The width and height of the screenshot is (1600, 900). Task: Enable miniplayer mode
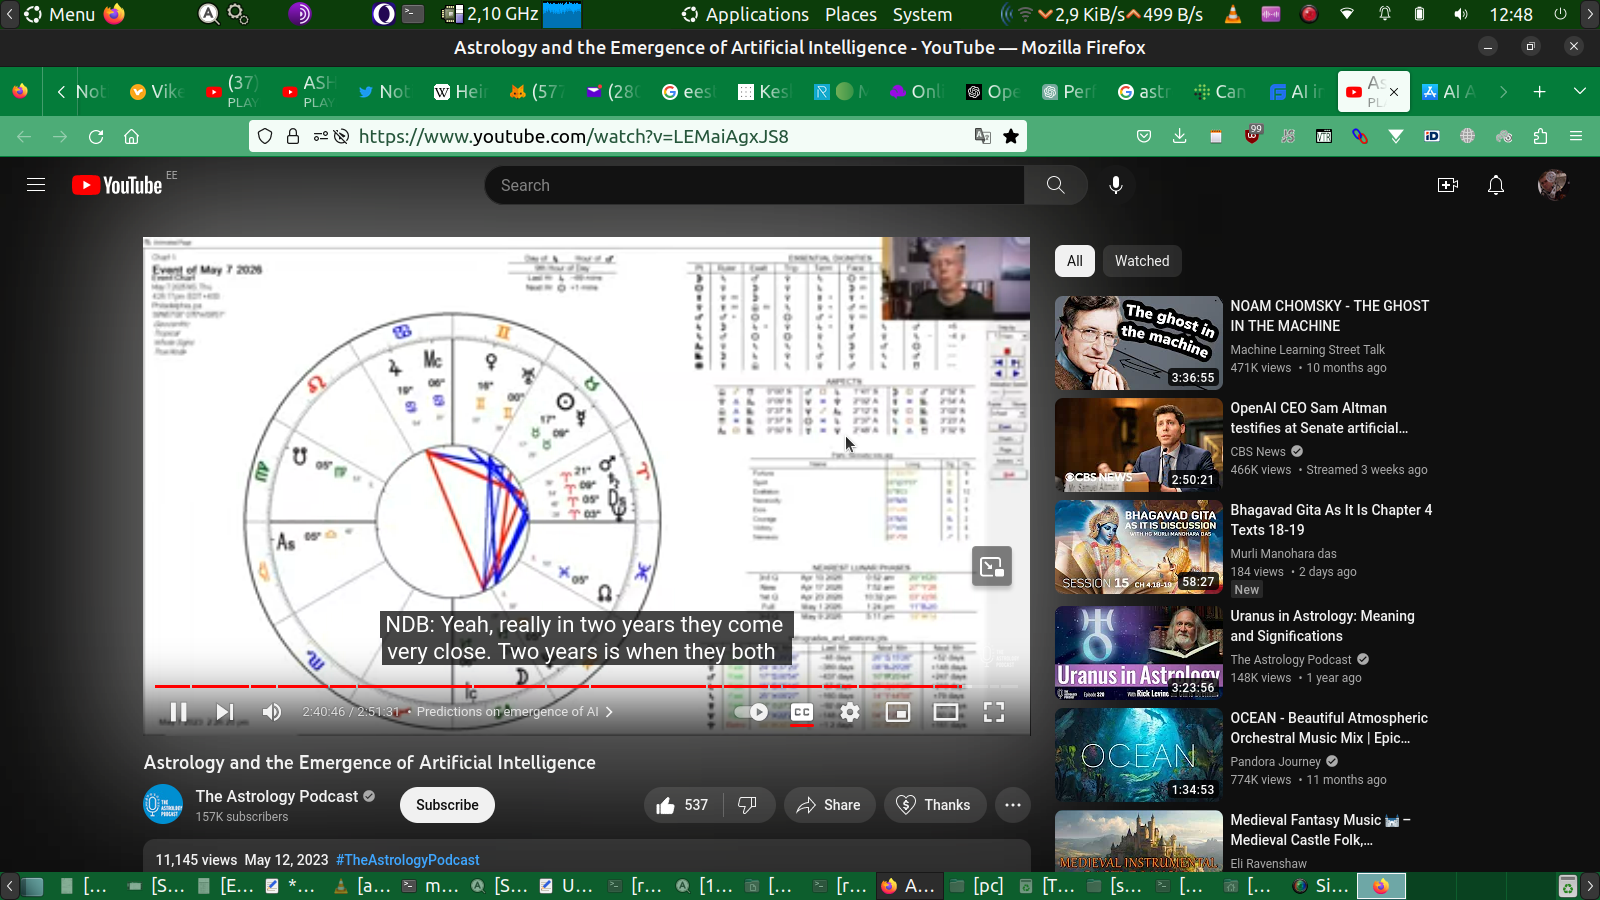click(x=898, y=712)
